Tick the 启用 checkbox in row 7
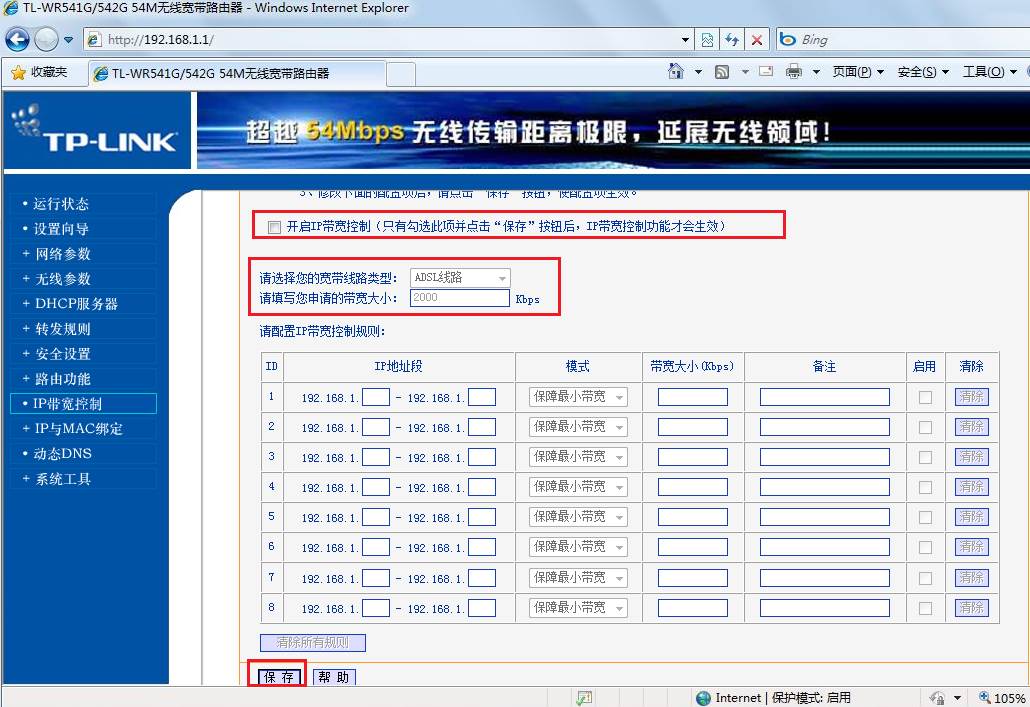Viewport: 1030px width, 707px height. click(x=925, y=578)
